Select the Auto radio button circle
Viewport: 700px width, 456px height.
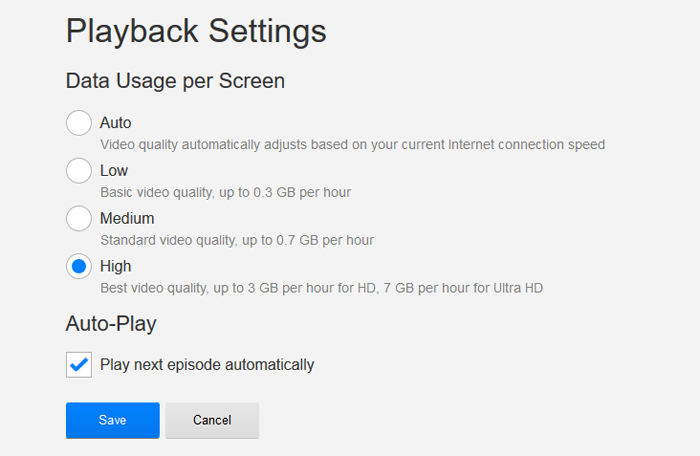[x=79, y=123]
